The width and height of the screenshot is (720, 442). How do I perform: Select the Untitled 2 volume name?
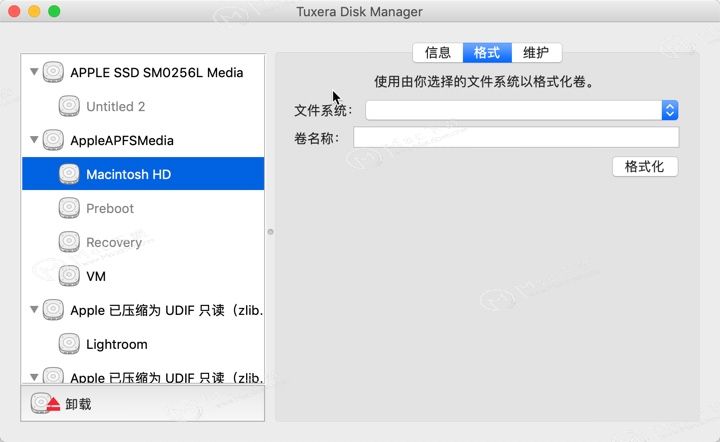click(x=116, y=106)
